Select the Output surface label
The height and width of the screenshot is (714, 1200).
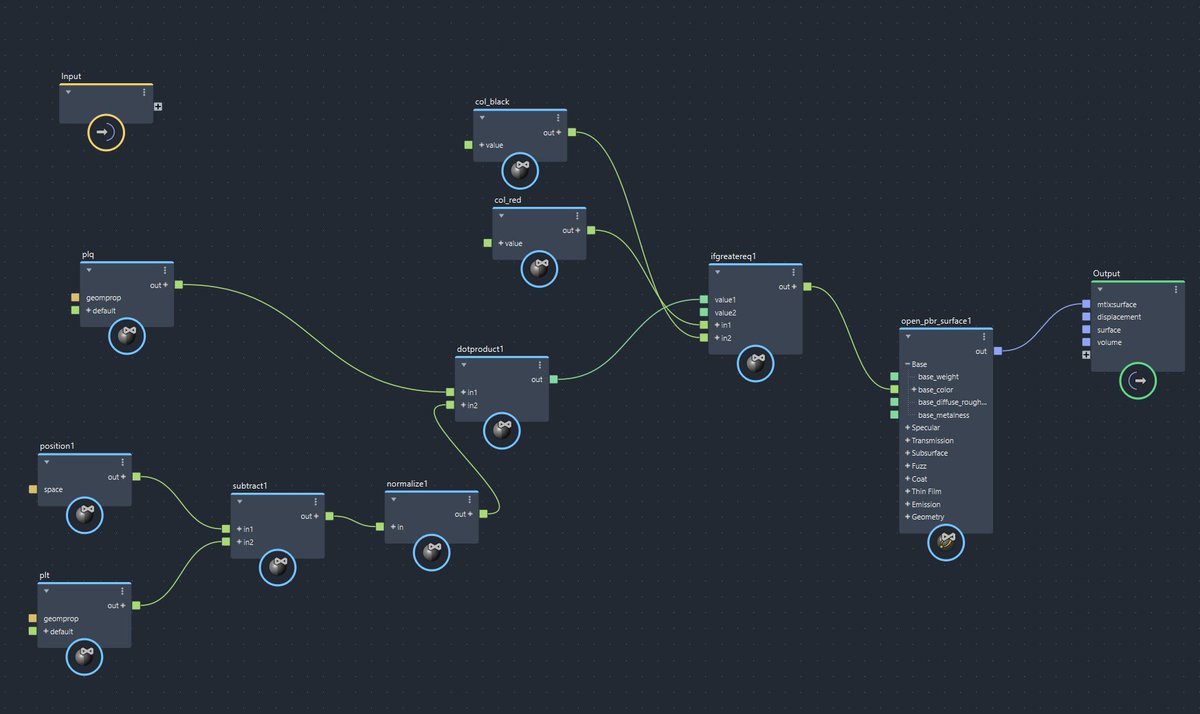1109,330
